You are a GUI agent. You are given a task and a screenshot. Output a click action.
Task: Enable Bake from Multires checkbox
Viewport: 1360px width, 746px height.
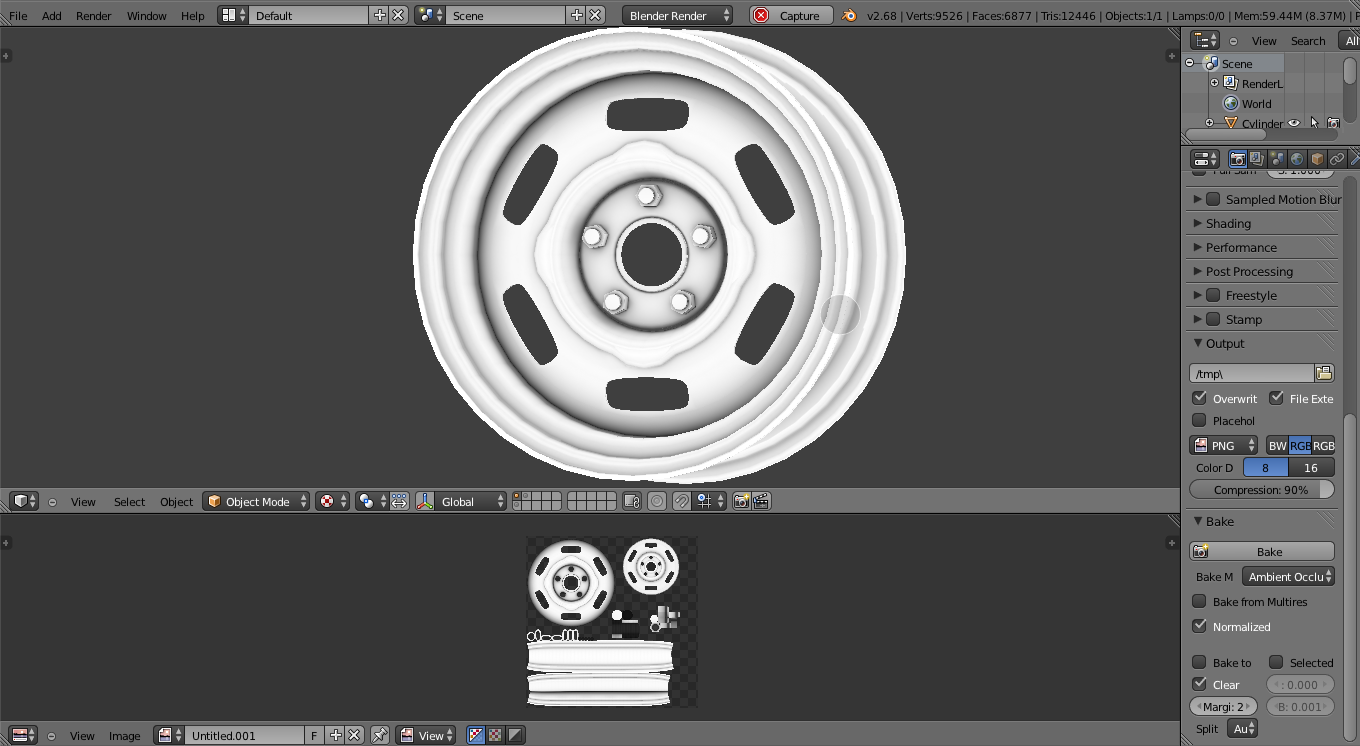point(1199,601)
